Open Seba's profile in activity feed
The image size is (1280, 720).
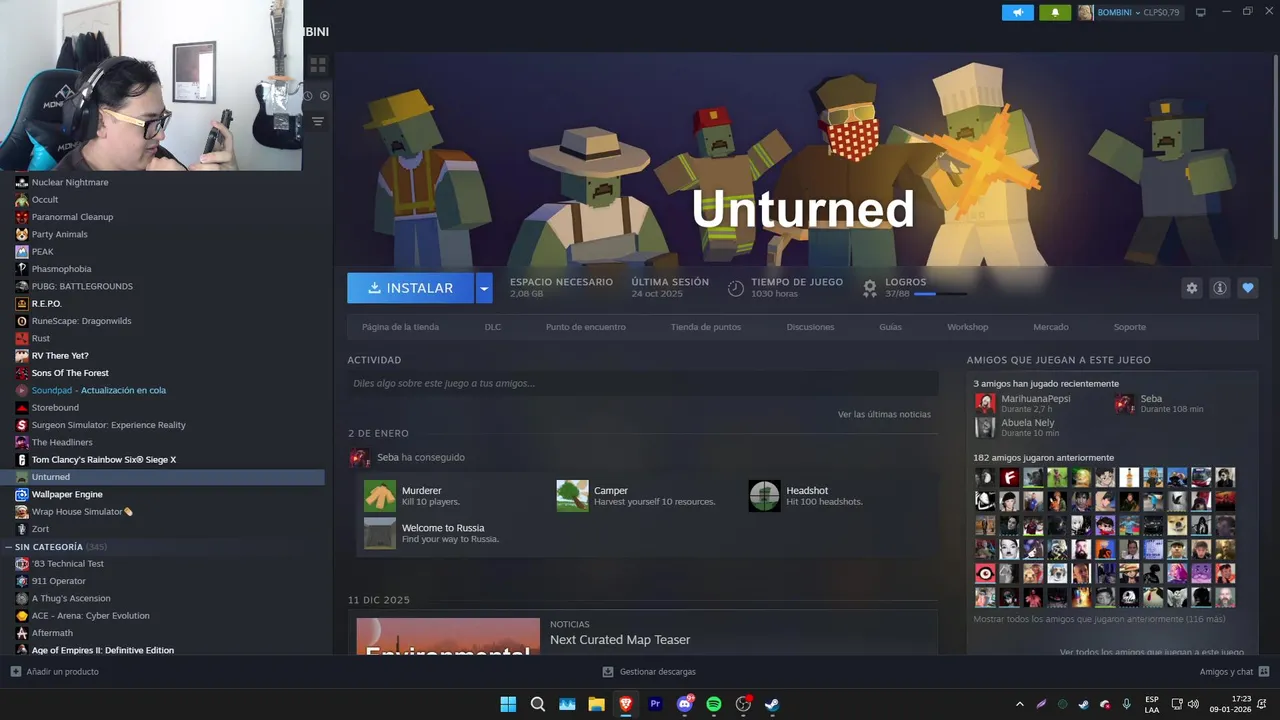[x=388, y=457]
